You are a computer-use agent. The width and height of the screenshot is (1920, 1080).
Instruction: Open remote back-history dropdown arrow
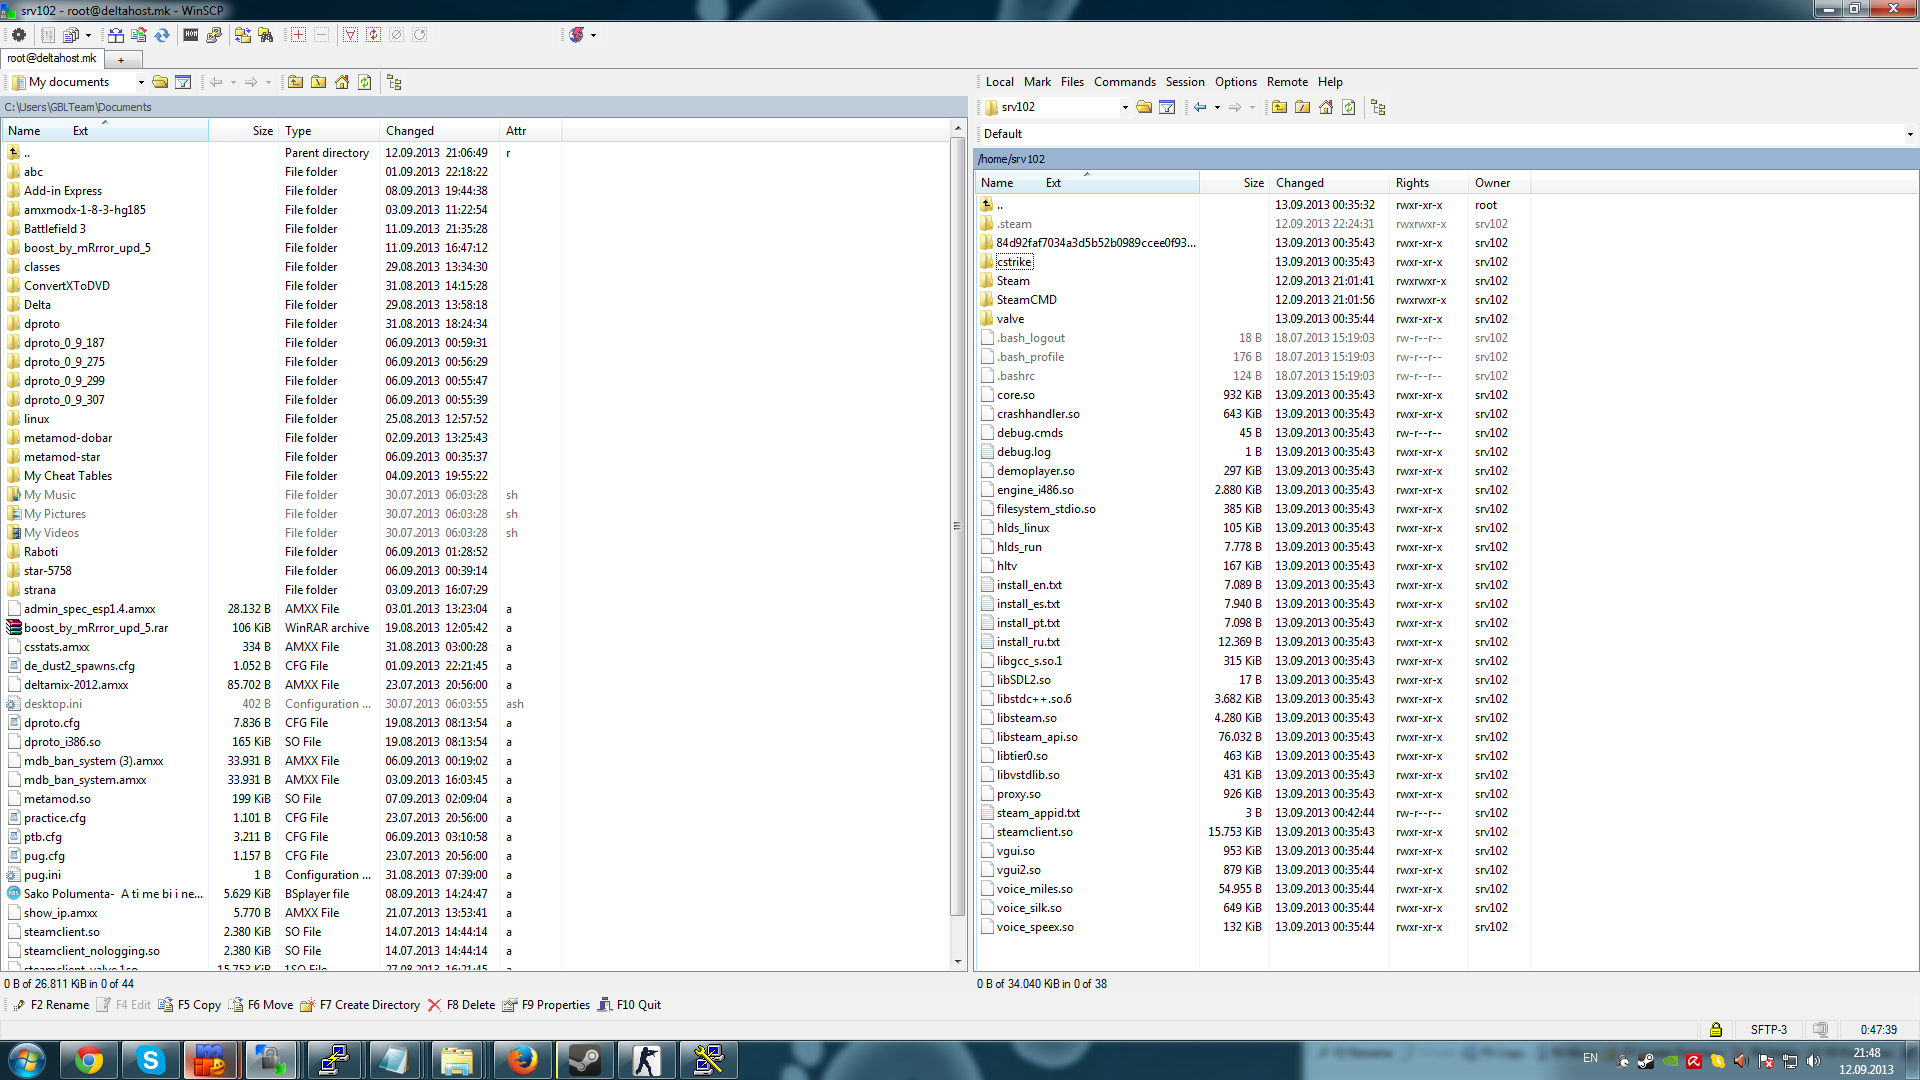point(1217,107)
